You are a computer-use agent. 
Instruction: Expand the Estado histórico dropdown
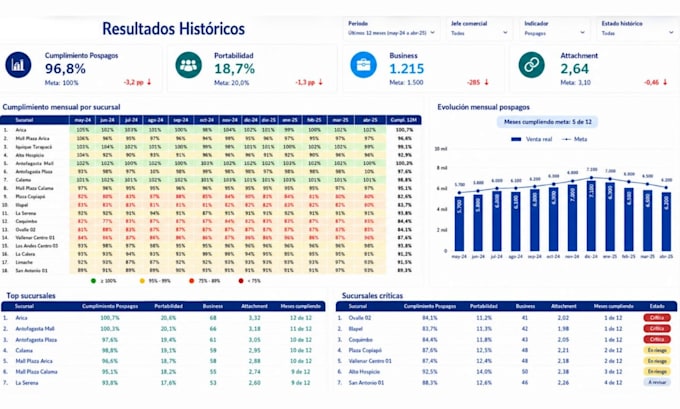coord(638,29)
